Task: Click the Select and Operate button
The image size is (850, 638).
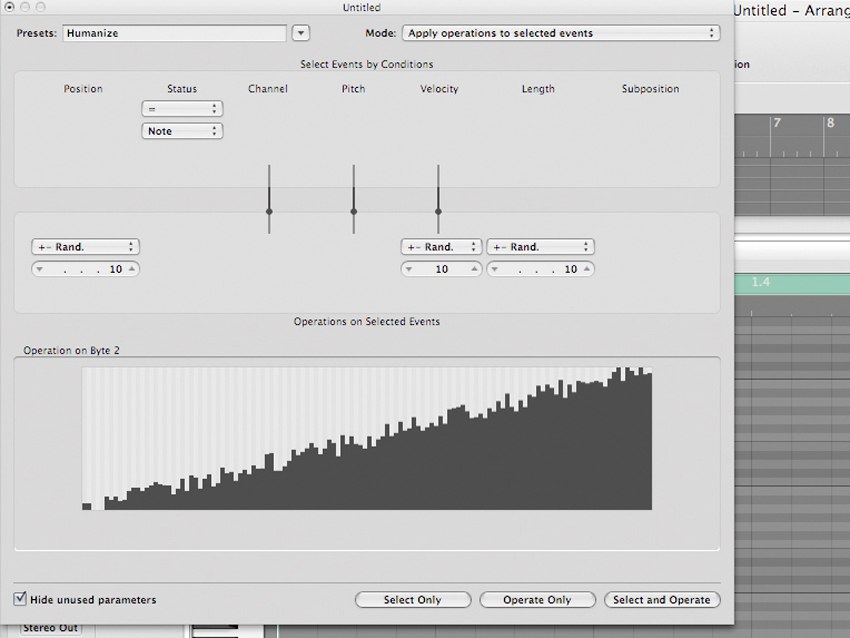Action: click(x=662, y=600)
